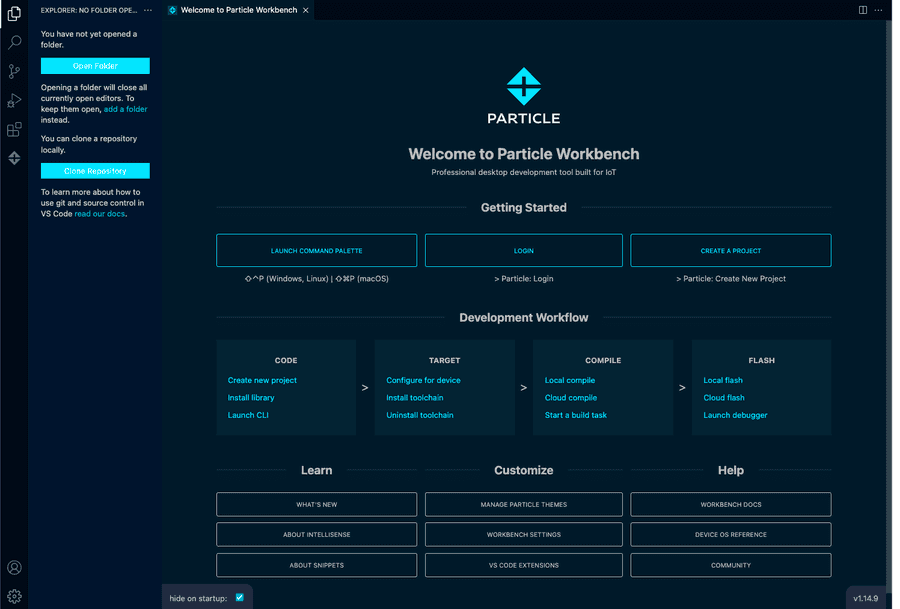Viewport: 900px width, 609px height.
Task: Open the Run and Debug icon
Action: (x=14, y=100)
